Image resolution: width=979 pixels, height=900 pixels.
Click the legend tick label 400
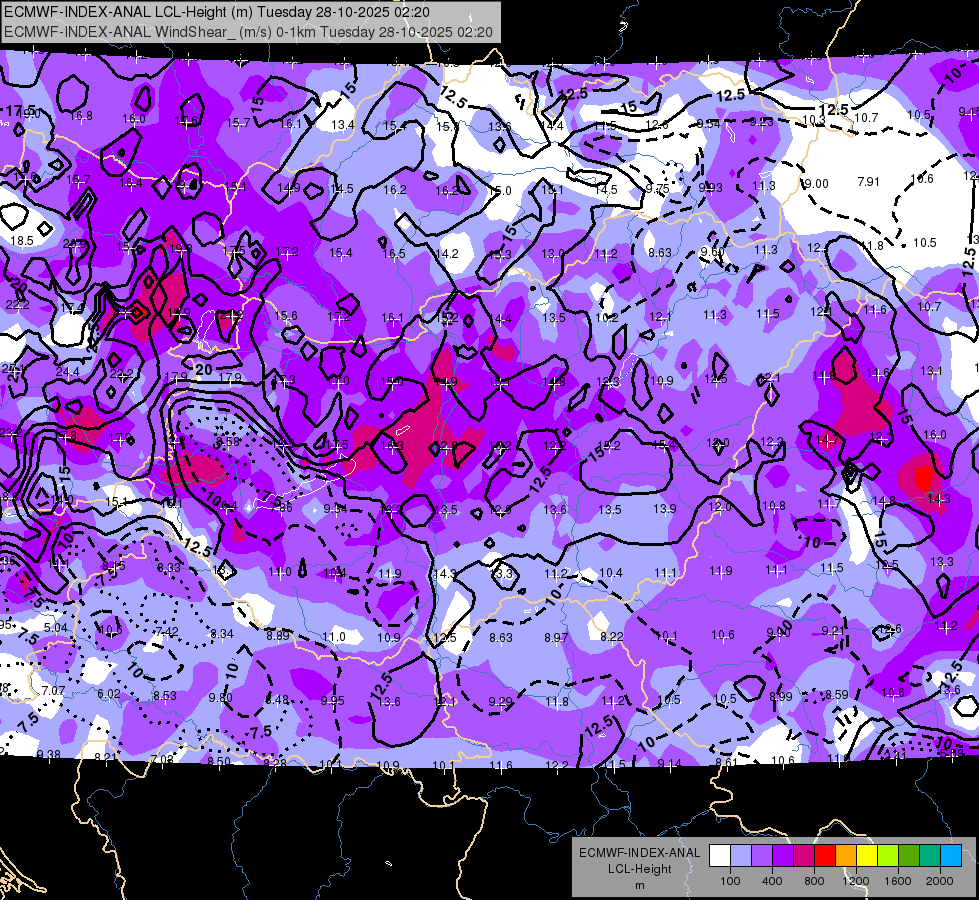pos(772,881)
